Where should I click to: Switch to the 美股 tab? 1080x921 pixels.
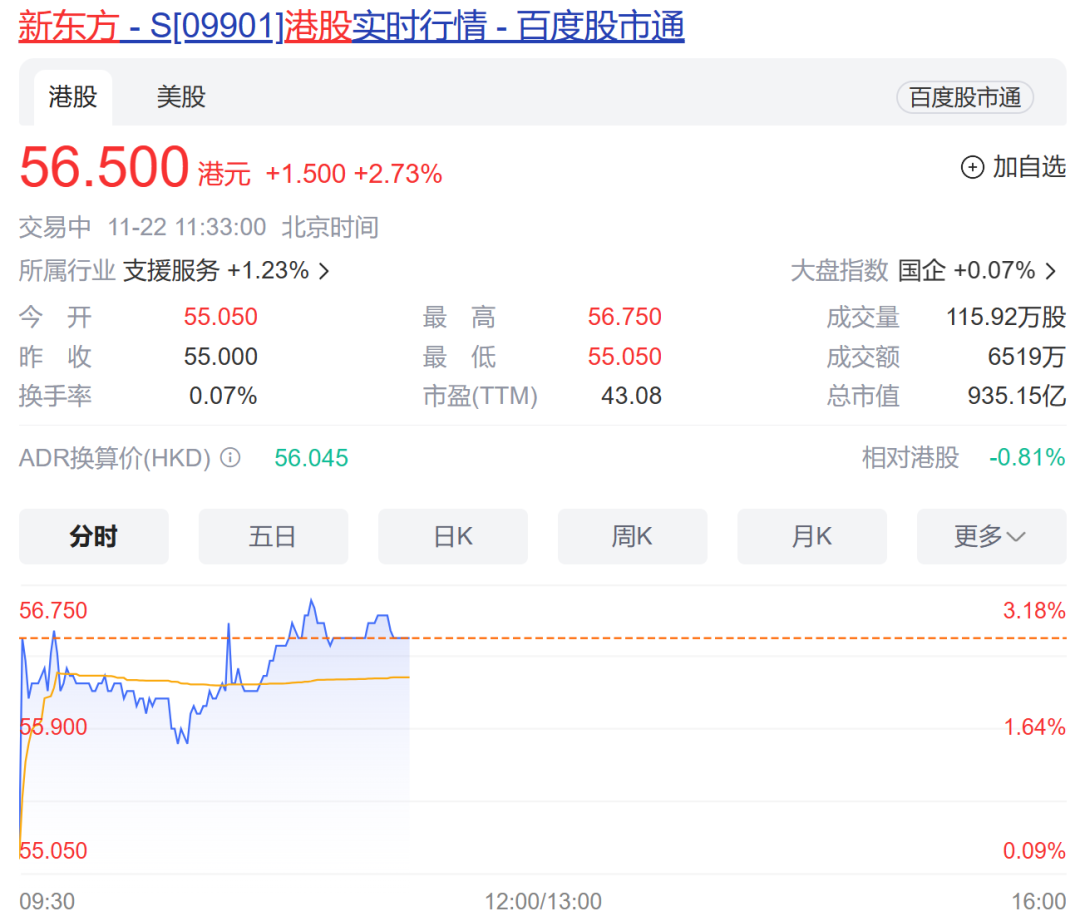pyautogui.click(x=181, y=97)
